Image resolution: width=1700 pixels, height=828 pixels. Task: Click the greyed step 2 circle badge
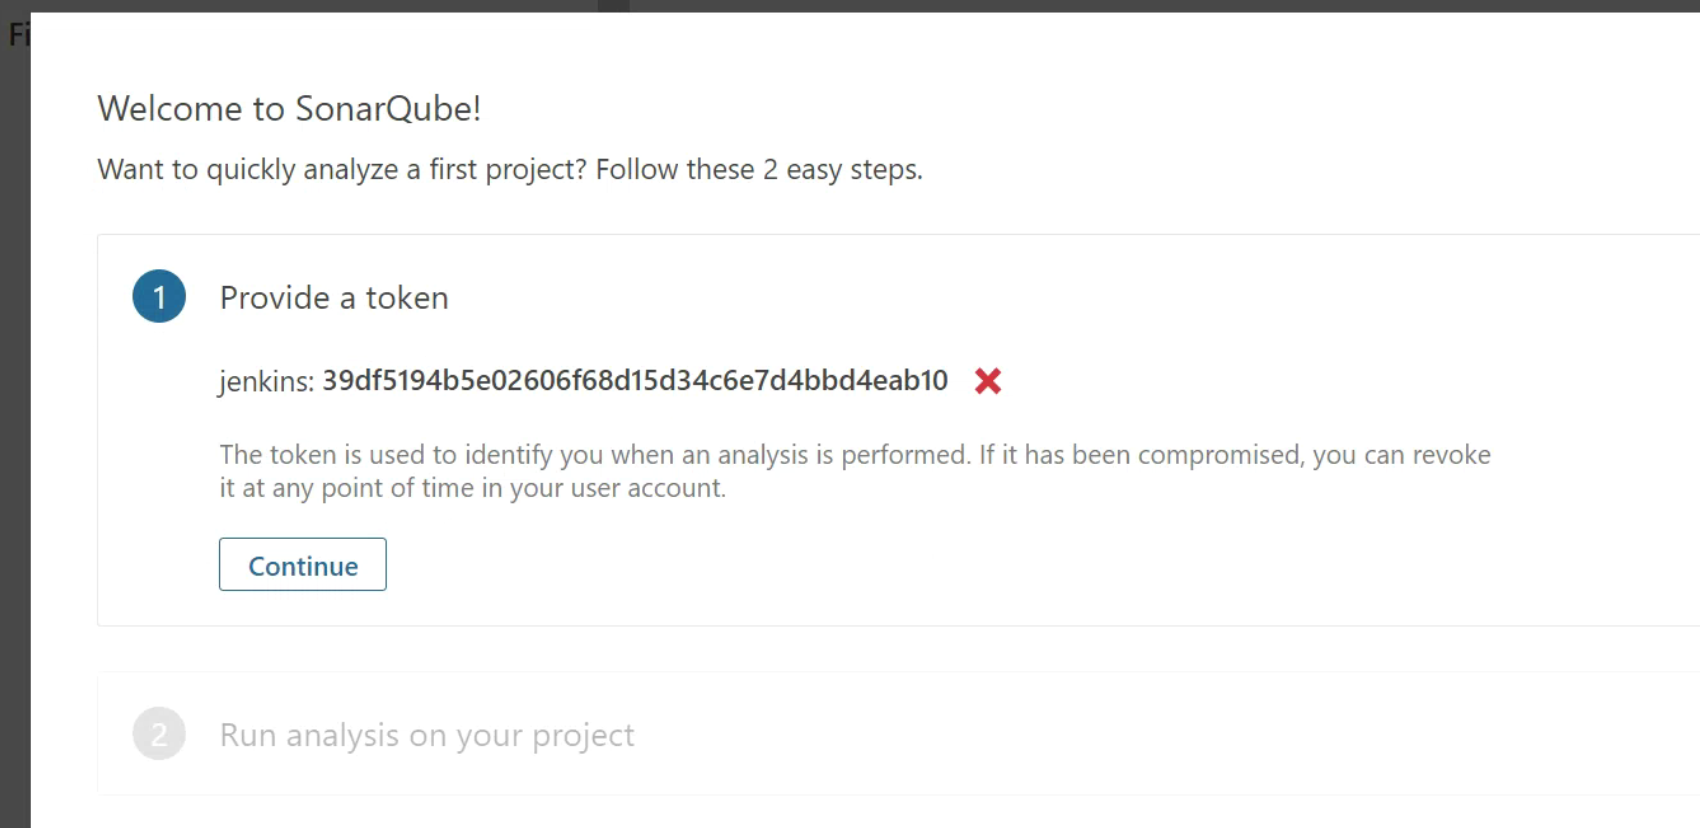159,734
